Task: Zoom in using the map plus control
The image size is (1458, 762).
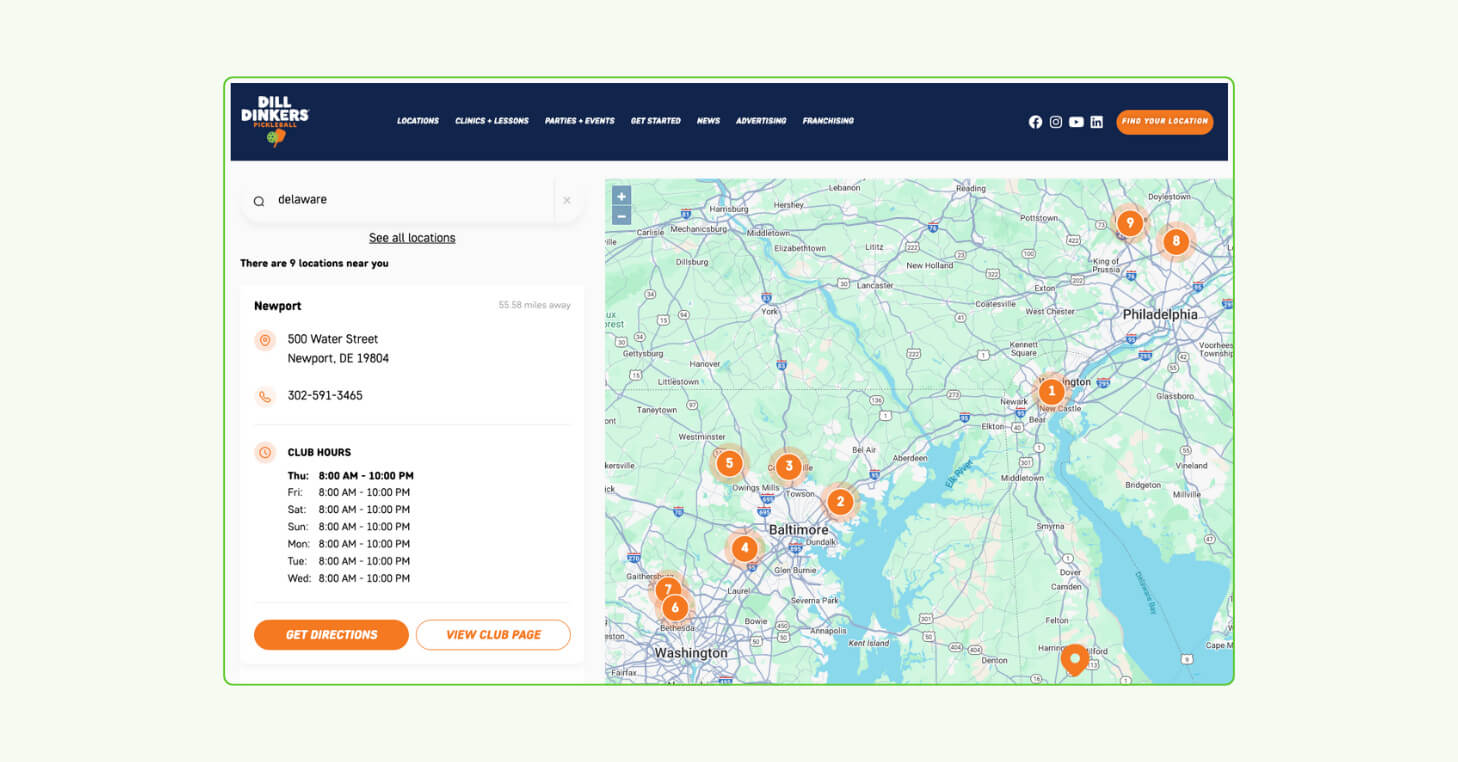Action: pyautogui.click(x=621, y=196)
